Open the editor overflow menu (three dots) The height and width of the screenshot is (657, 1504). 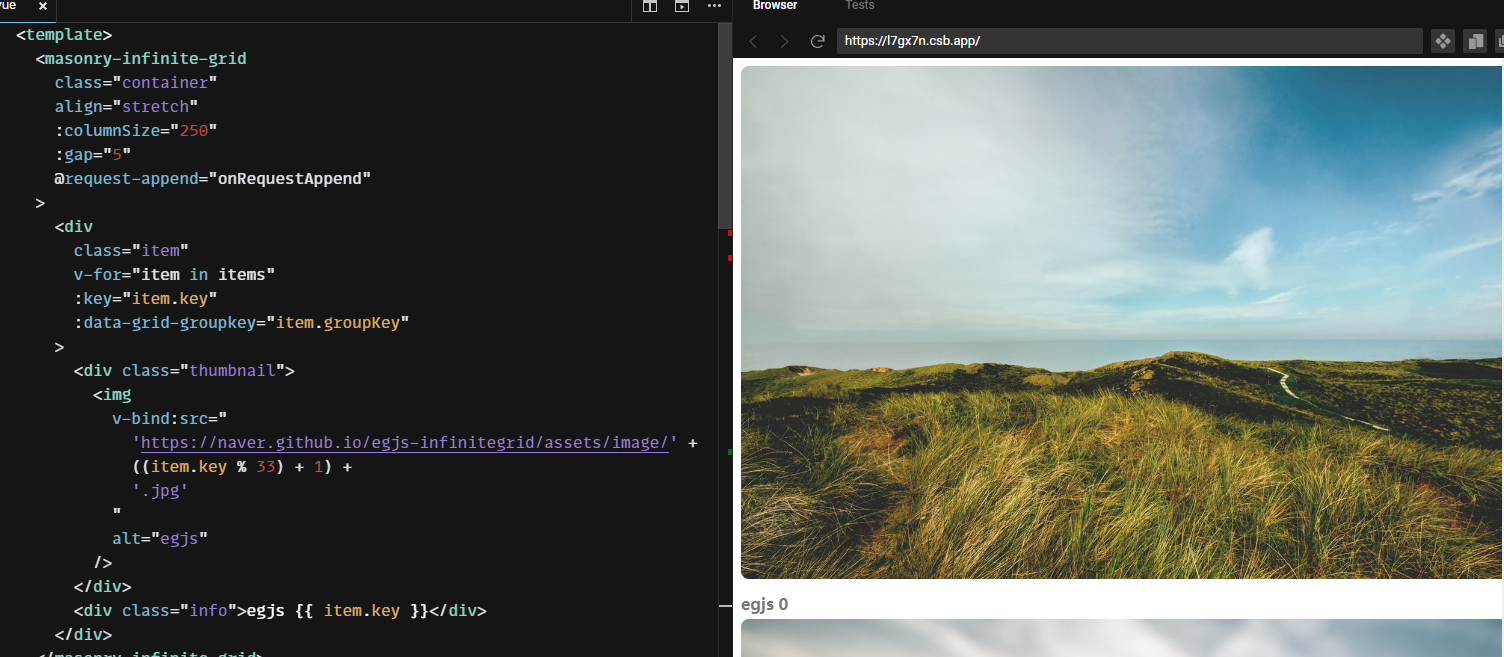click(x=714, y=7)
